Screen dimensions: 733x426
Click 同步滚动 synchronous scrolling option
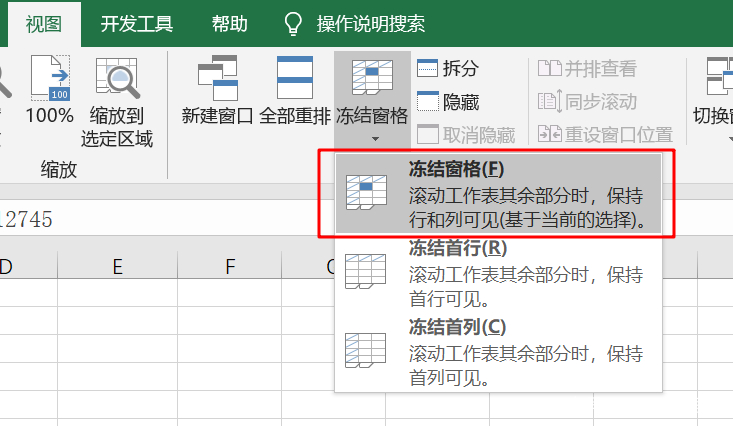(x=587, y=101)
